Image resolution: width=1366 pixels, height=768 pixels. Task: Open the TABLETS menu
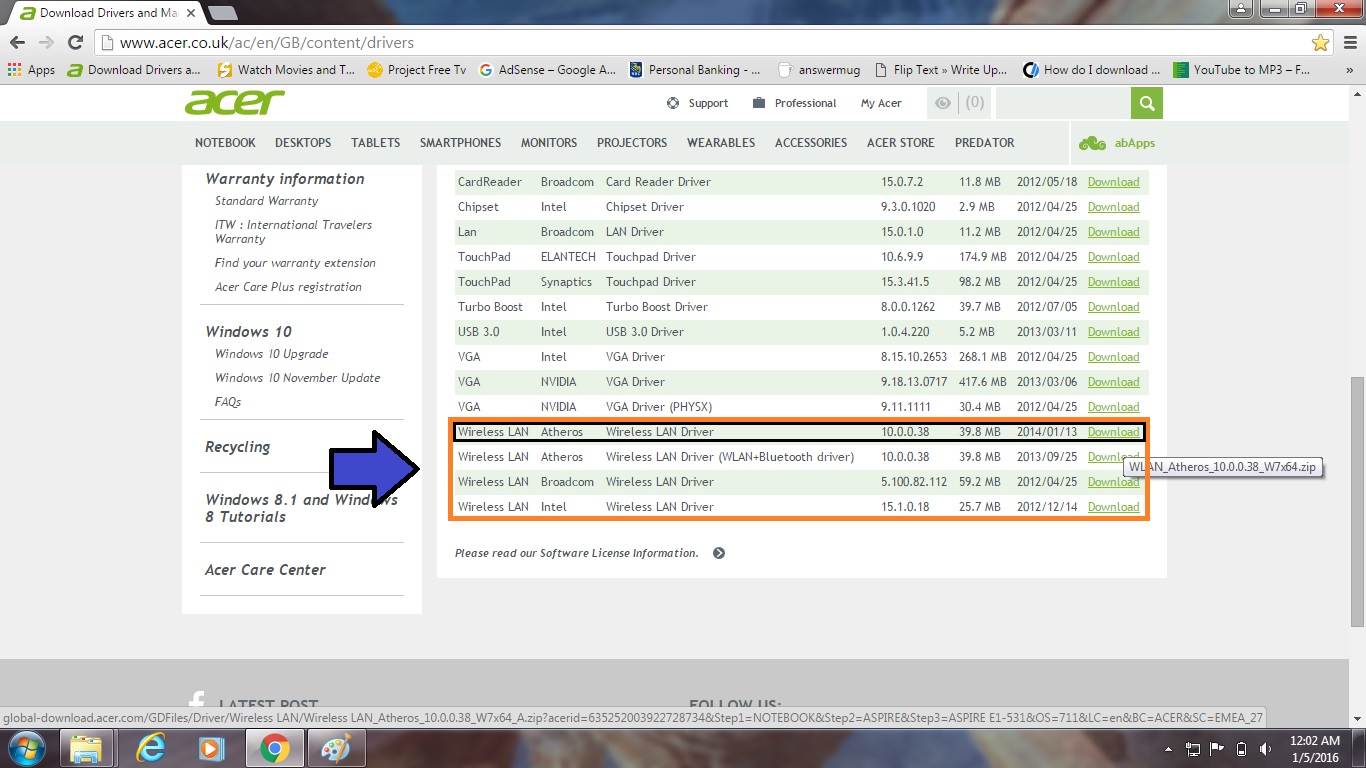(375, 143)
